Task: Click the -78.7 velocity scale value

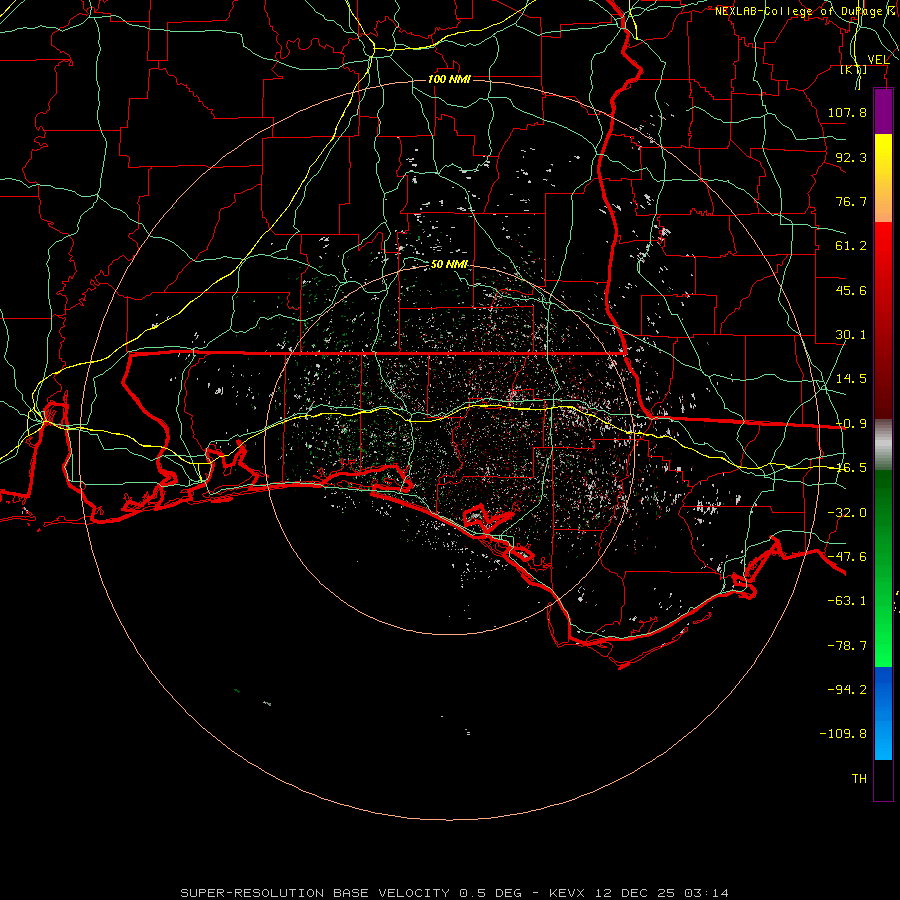Action: click(x=847, y=646)
